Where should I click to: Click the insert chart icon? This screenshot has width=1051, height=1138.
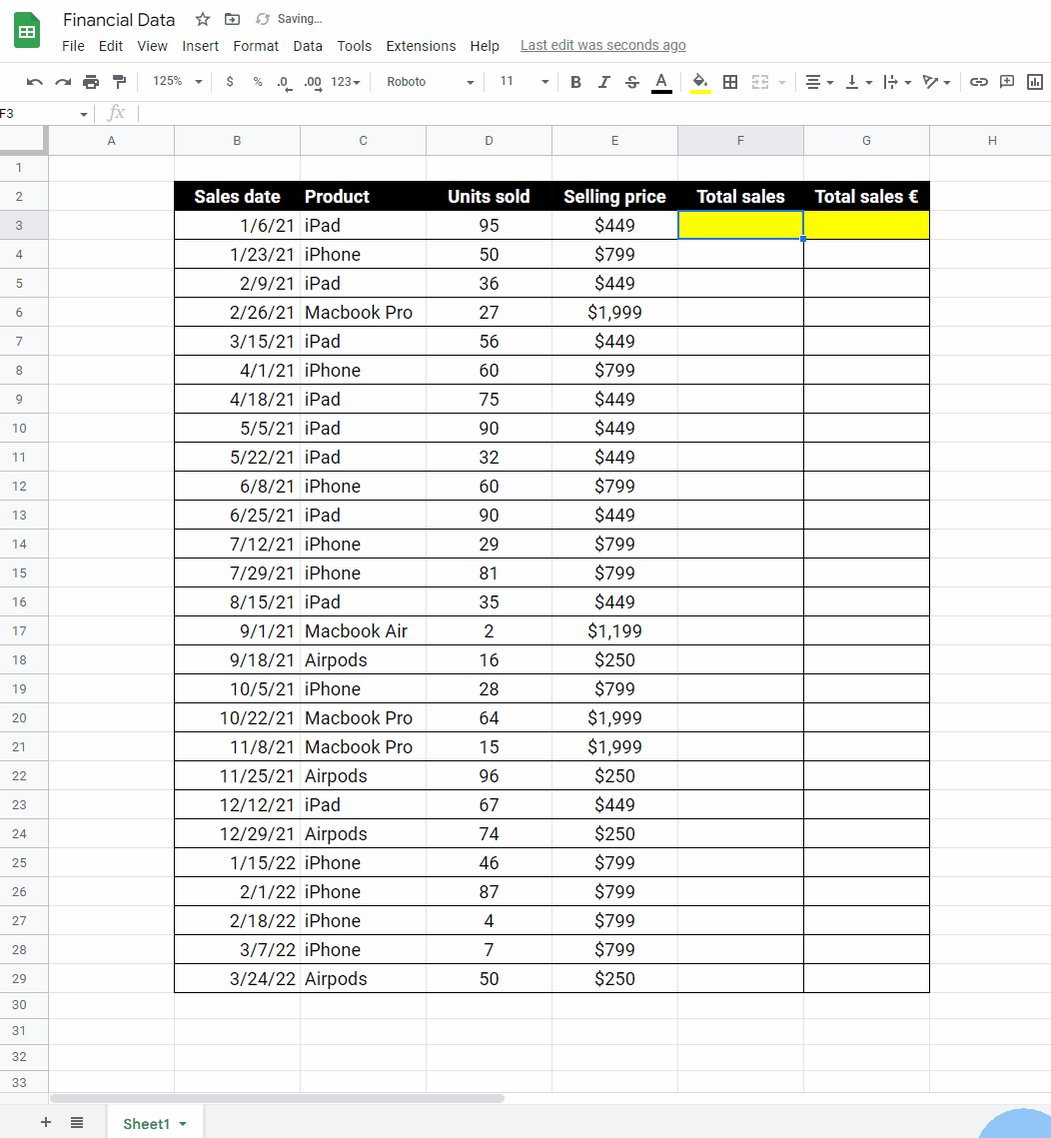pyautogui.click(x=1035, y=82)
